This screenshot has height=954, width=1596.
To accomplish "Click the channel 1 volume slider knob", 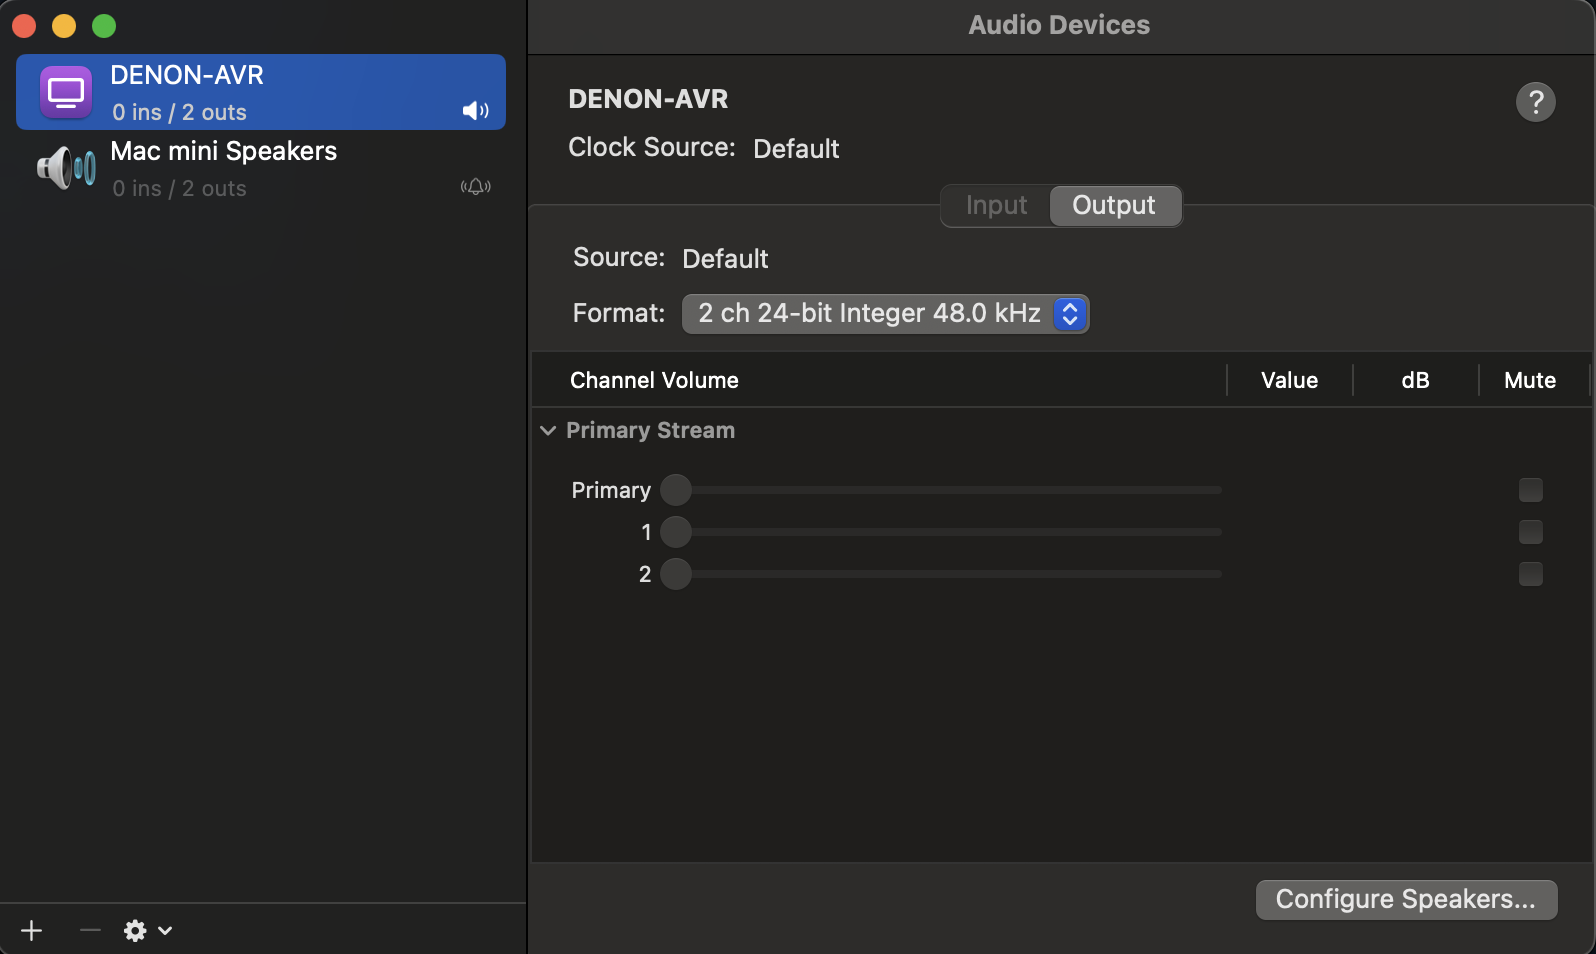I will point(676,532).
